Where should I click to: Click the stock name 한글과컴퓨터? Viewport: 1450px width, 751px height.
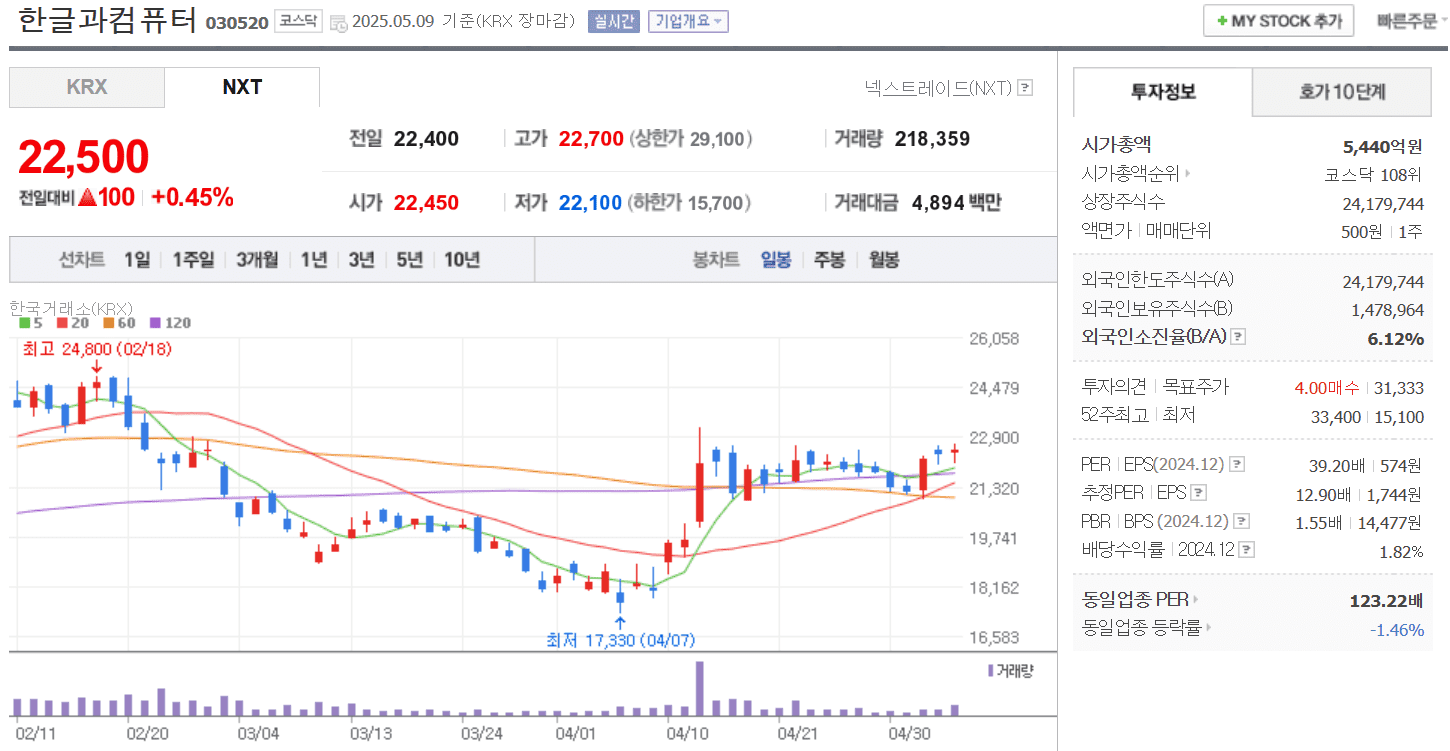coord(106,20)
